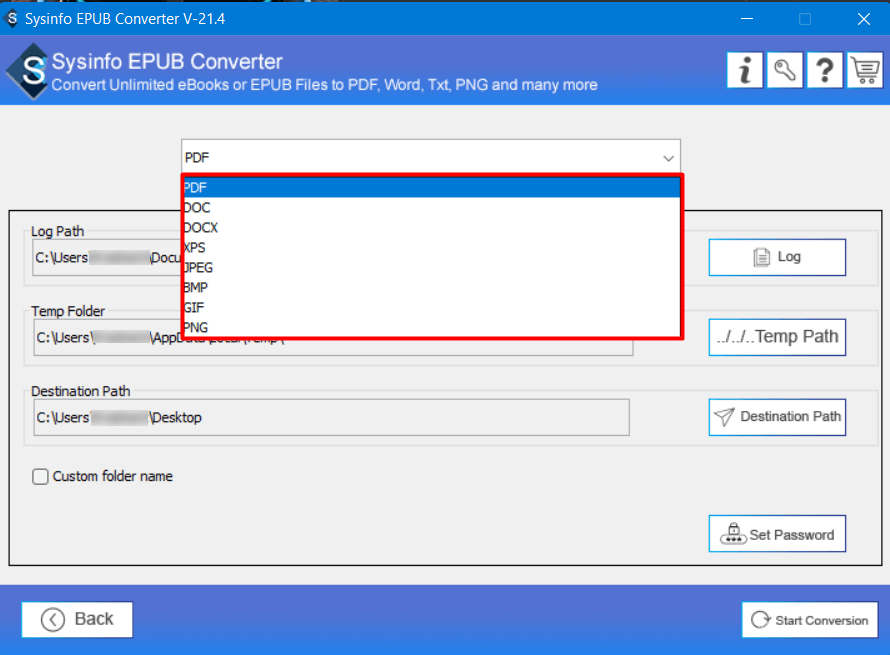
Task: Minimize the EPUB Converter window
Action: (x=747, y=19)
